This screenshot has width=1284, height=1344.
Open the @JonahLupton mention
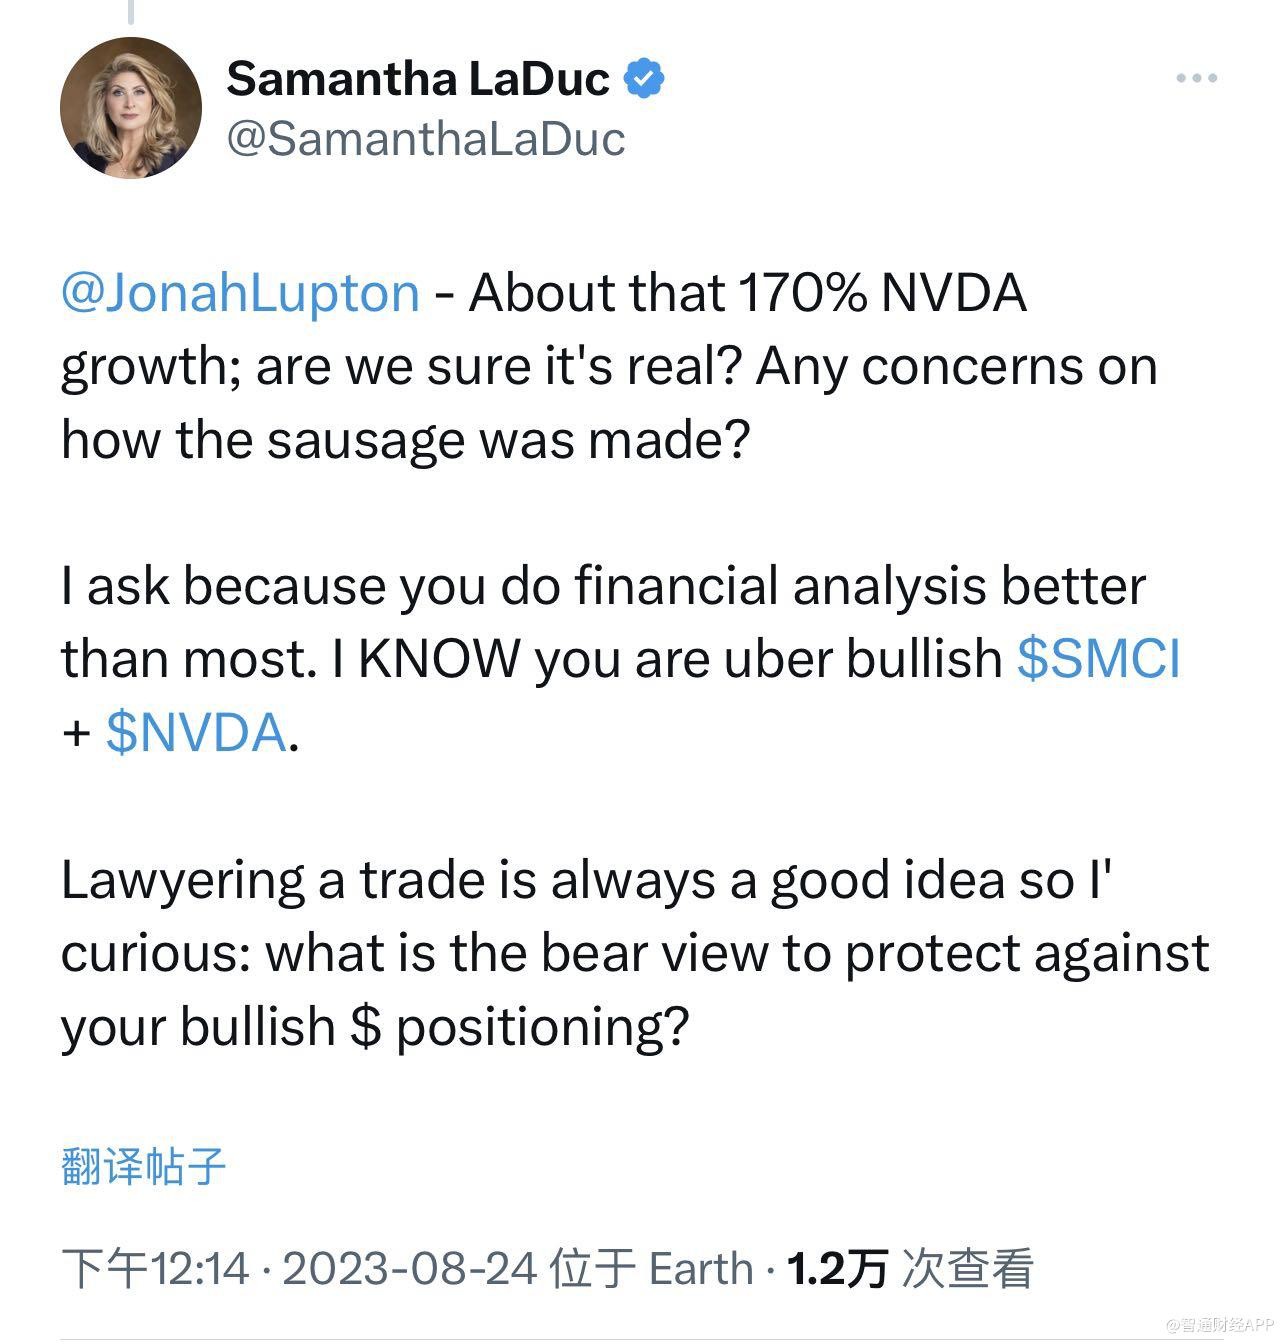(240, 293)
